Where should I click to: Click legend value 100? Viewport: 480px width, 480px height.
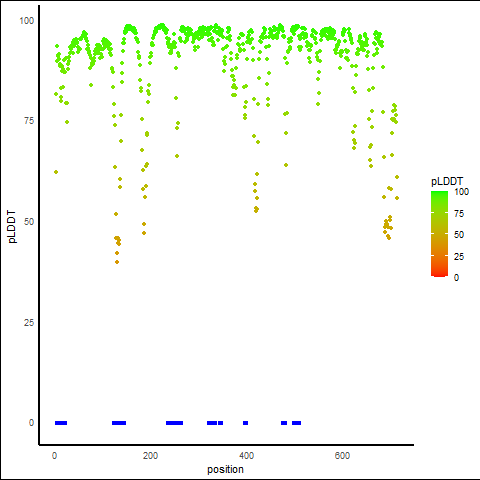pos(461,192)
